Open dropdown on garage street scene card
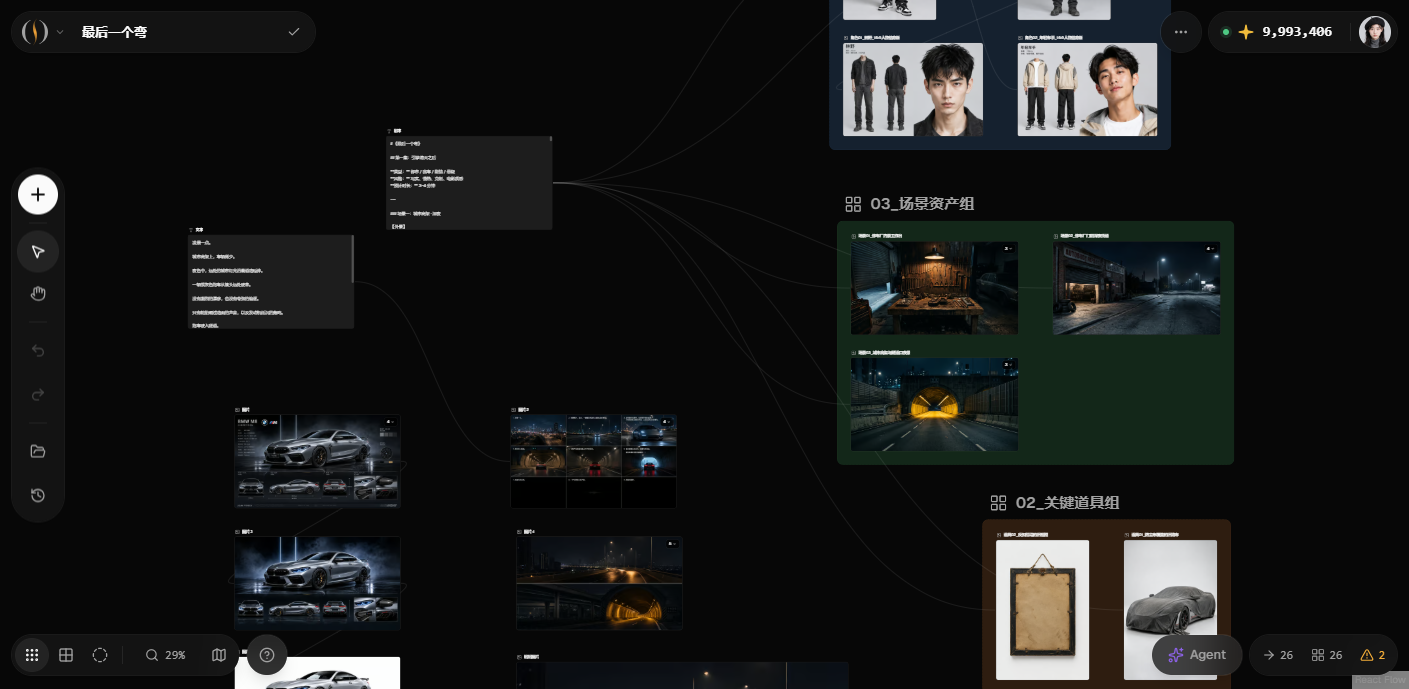 coord(1209,249)
